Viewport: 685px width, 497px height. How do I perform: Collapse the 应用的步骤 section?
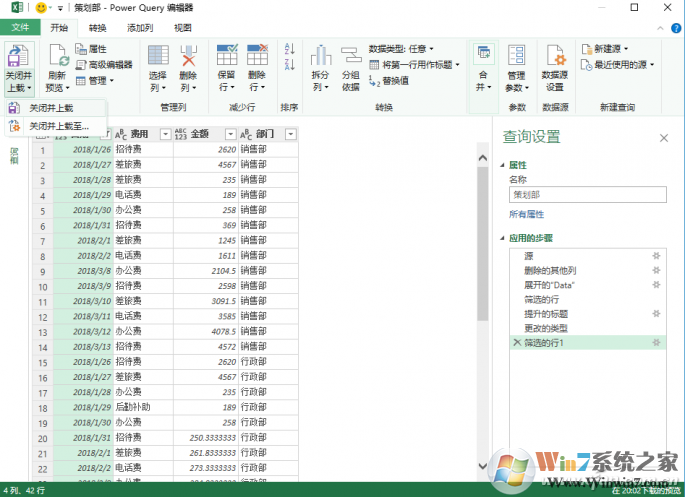coord(503,238)
